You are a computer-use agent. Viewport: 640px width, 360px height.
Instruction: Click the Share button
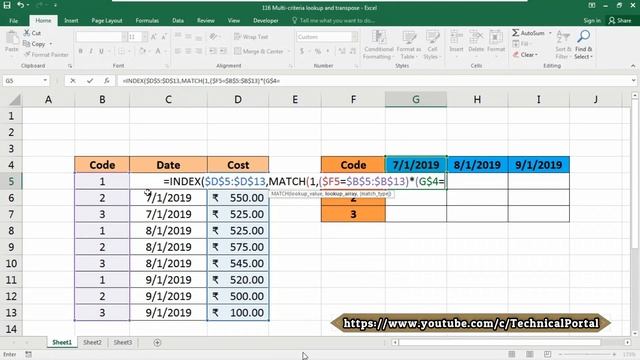click(x=620, y=20)
